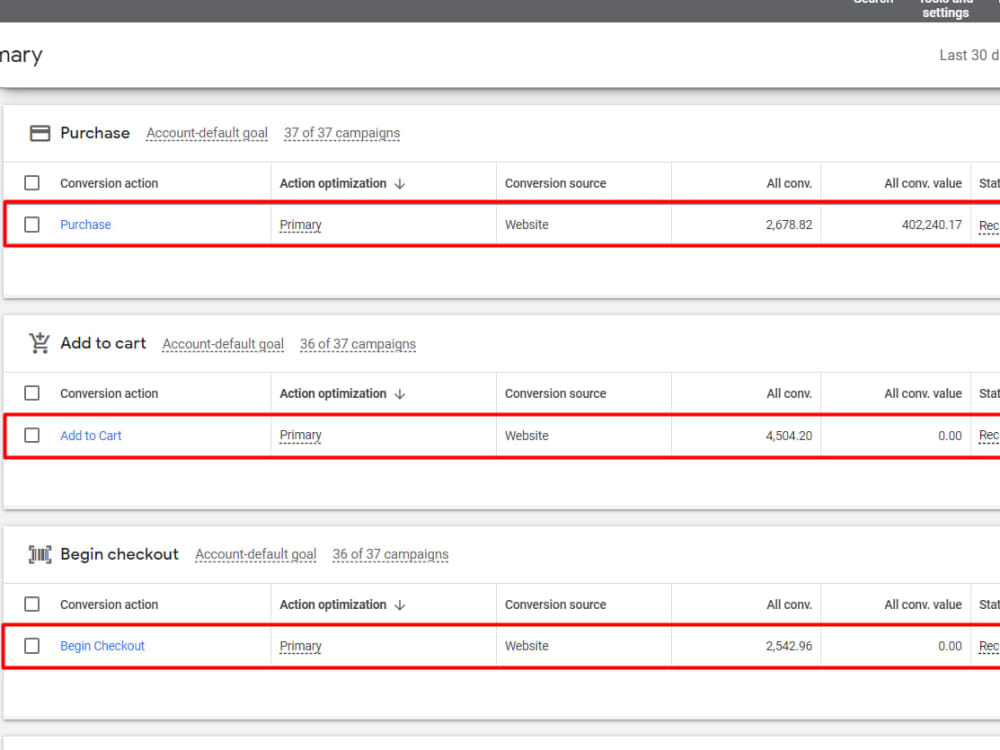This screenshot has width=1000, height=750.
Task: Click Conversion action header in Begin checkout table
Action: pyautogui.click(x=109, y=605)
